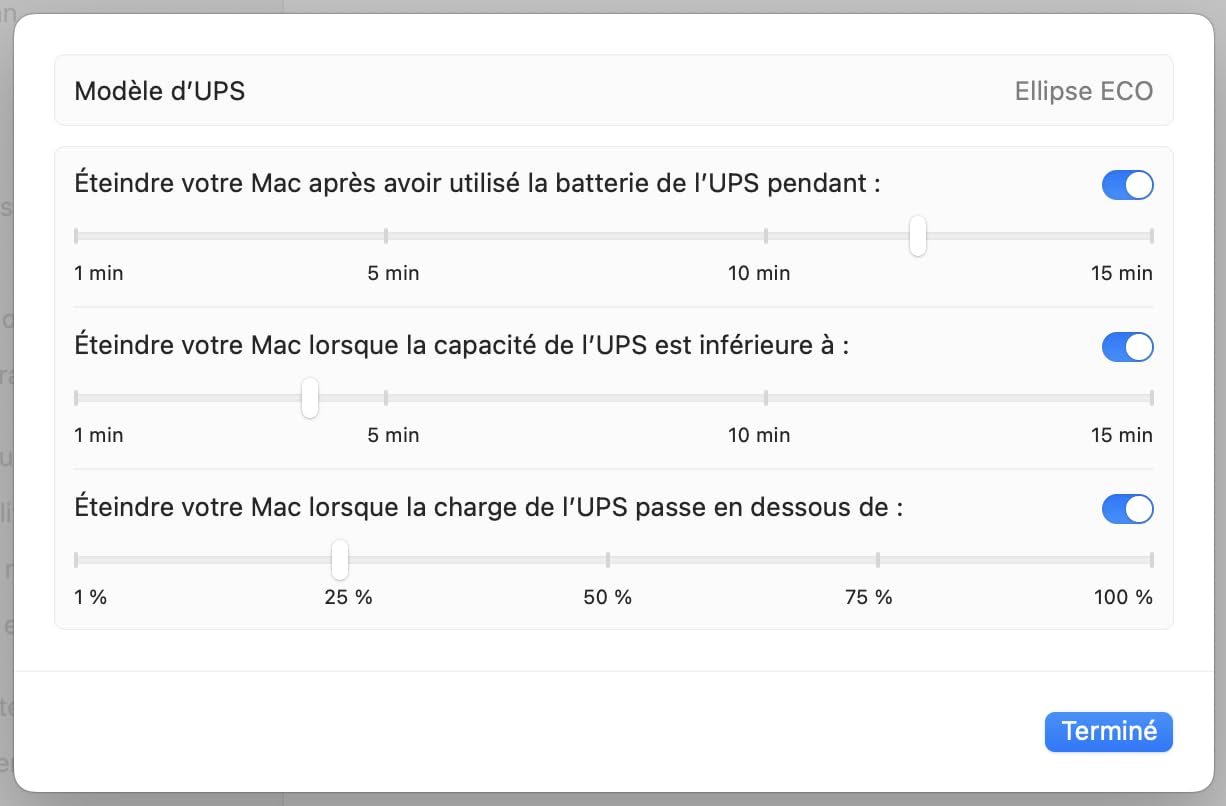Disable shutdown after UPS battery usage time

(x=1127, y=185)
